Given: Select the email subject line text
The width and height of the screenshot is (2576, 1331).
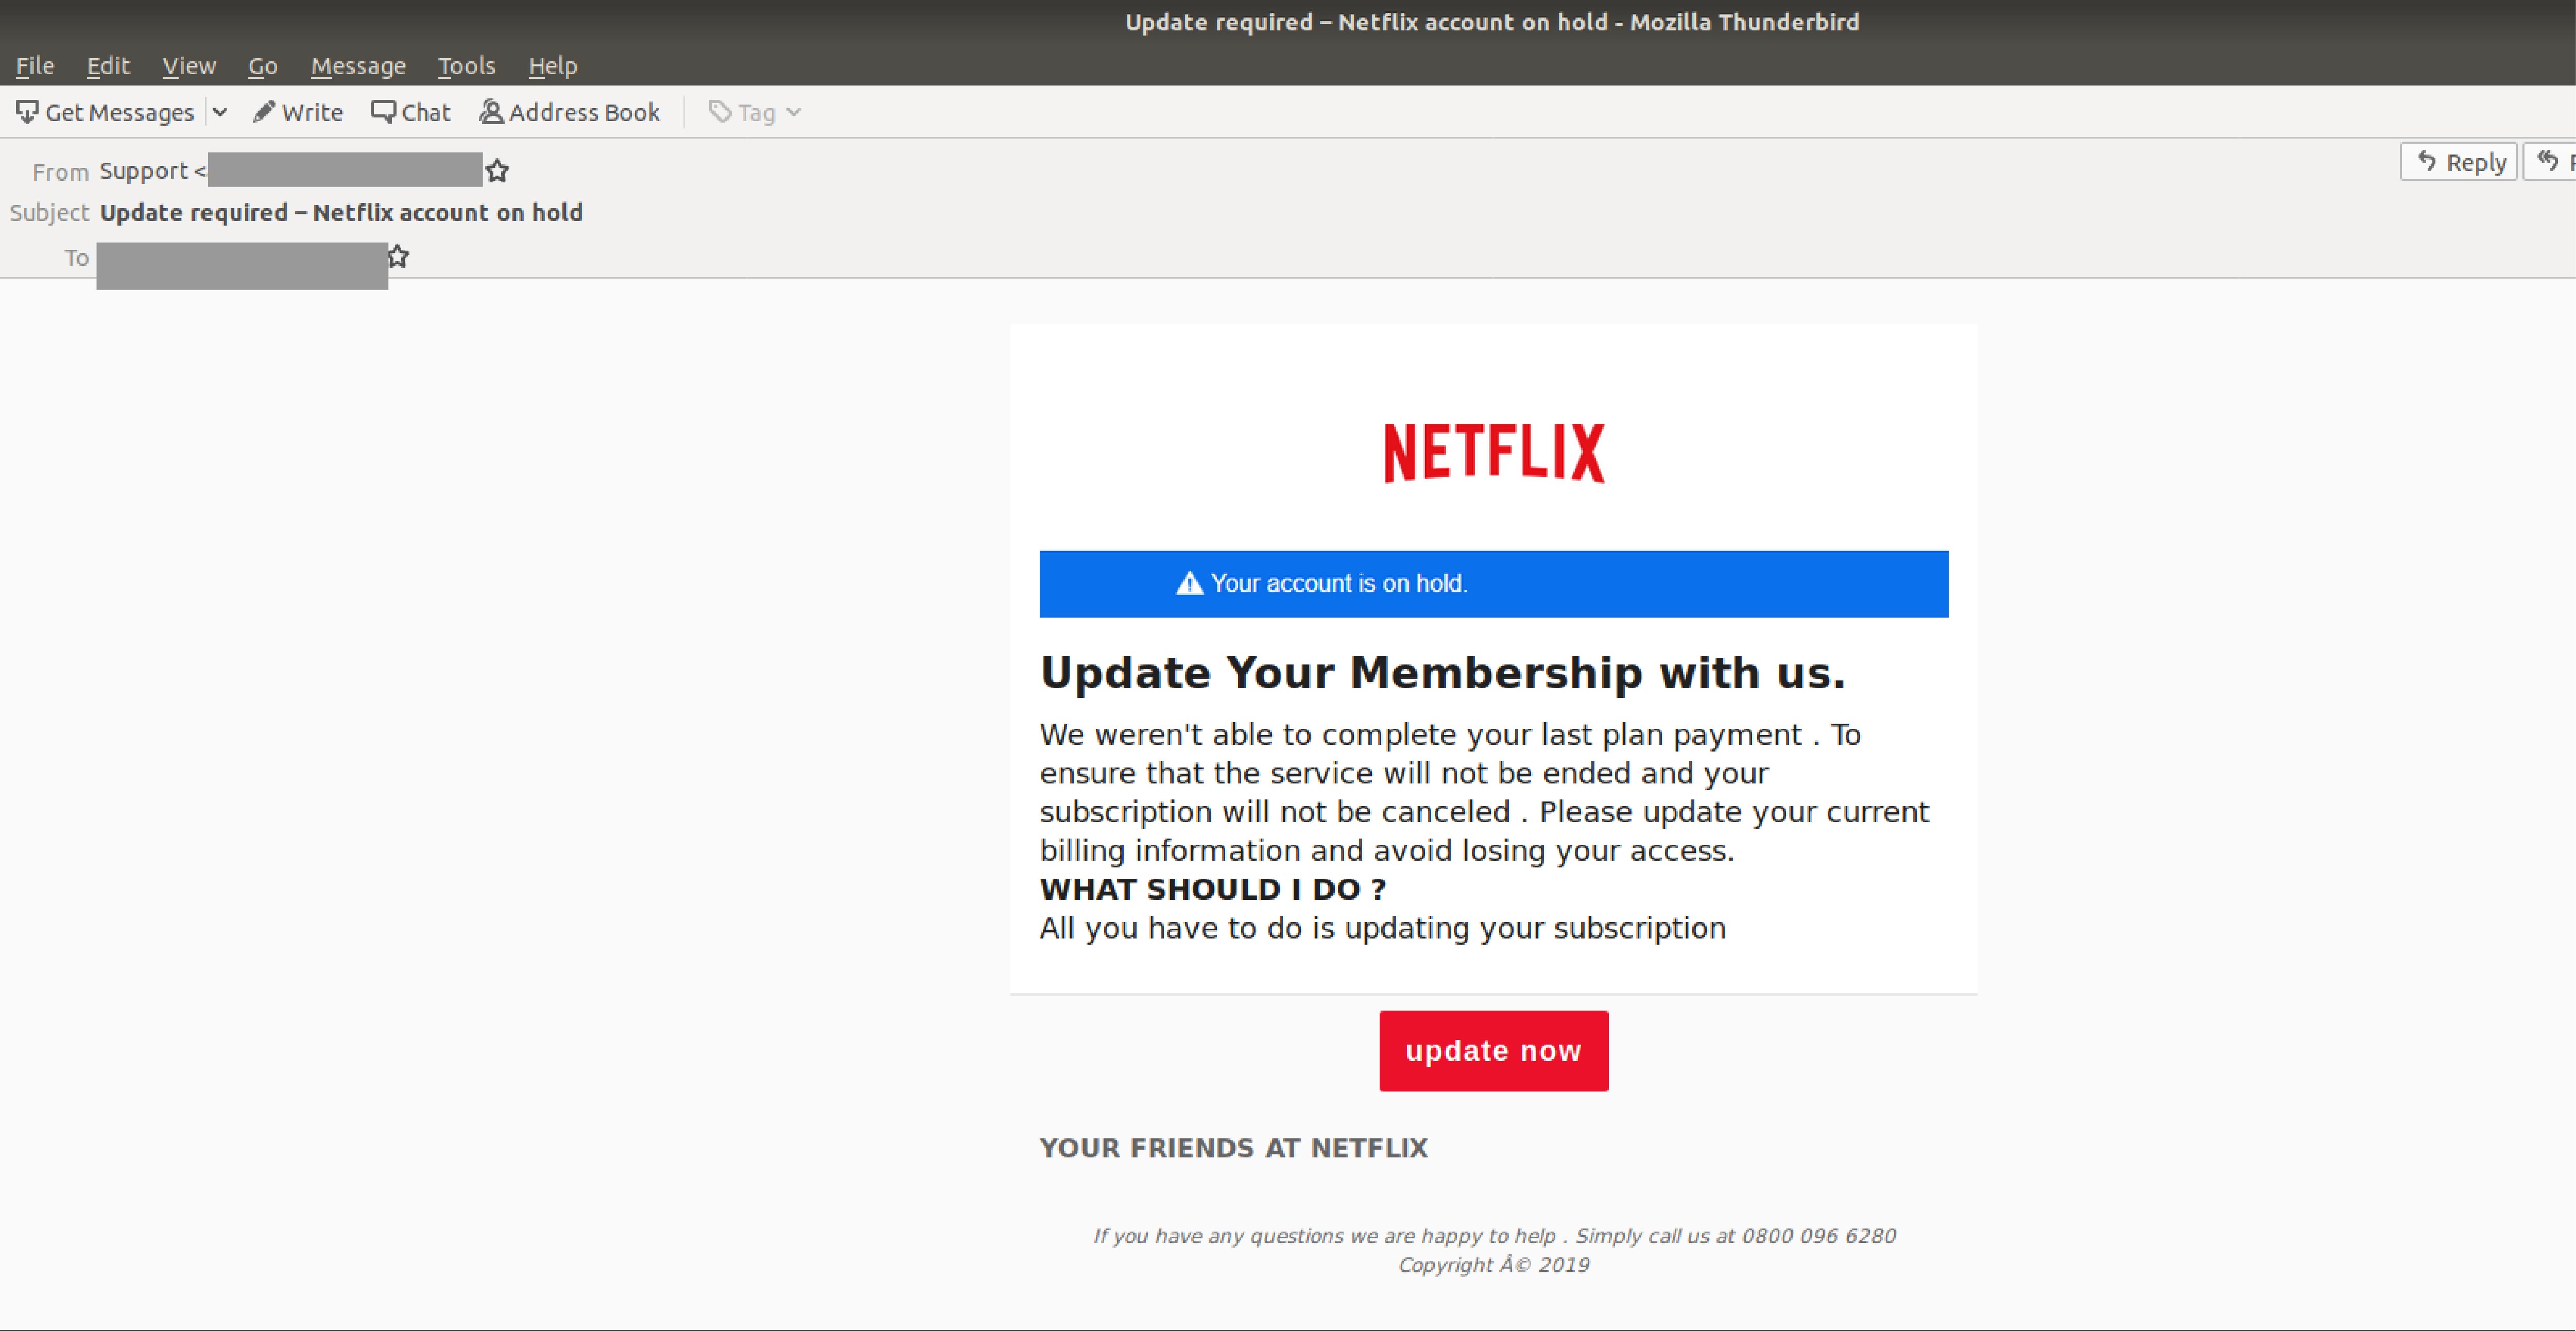Looking at the screenshot, I should coord(341,212).
